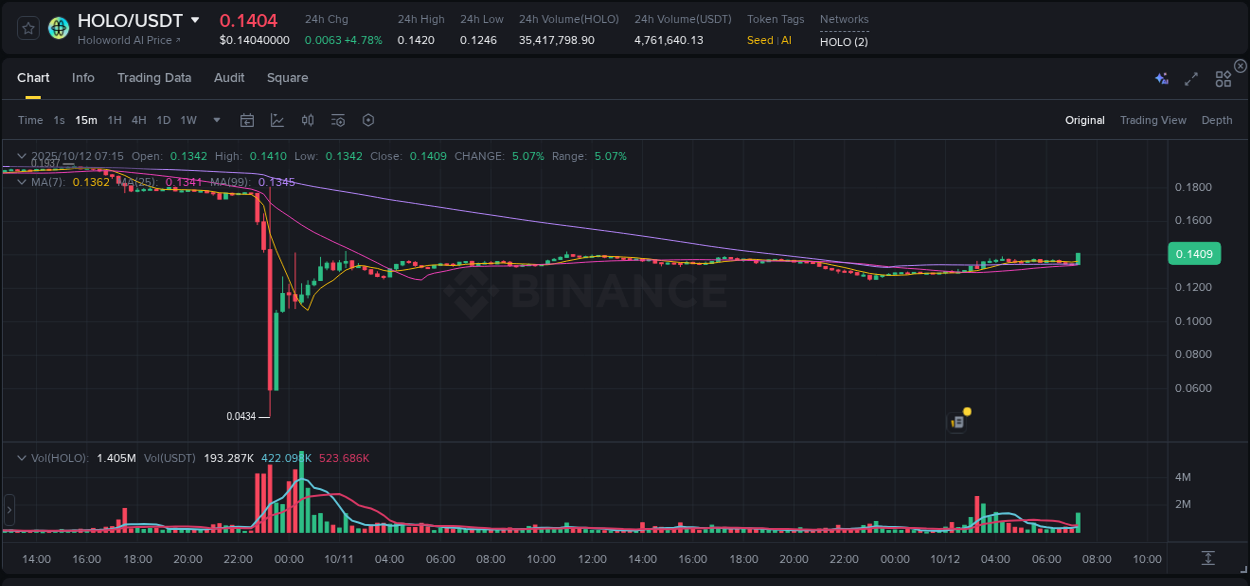Click the candlestick display settings icon
This screenshot has width=1250, height=586.
coord(307,120)
